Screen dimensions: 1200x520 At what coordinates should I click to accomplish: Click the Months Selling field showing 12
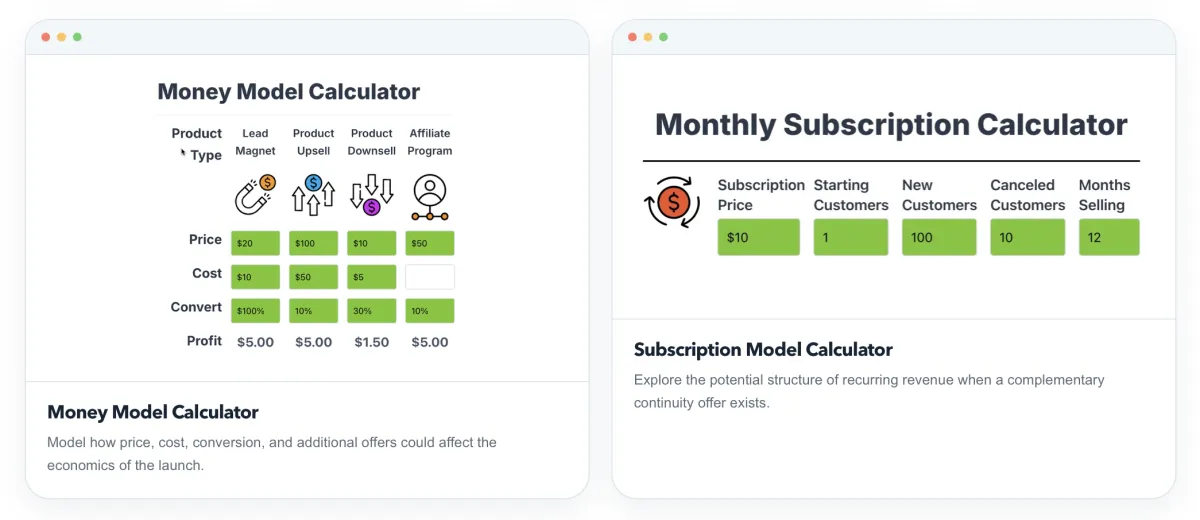click(1109, 237)
